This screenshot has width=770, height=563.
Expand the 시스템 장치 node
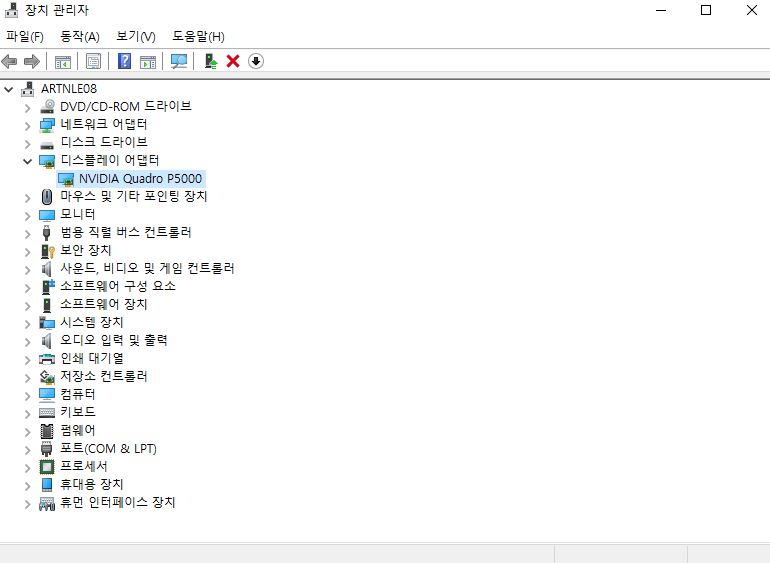(28, 324)
